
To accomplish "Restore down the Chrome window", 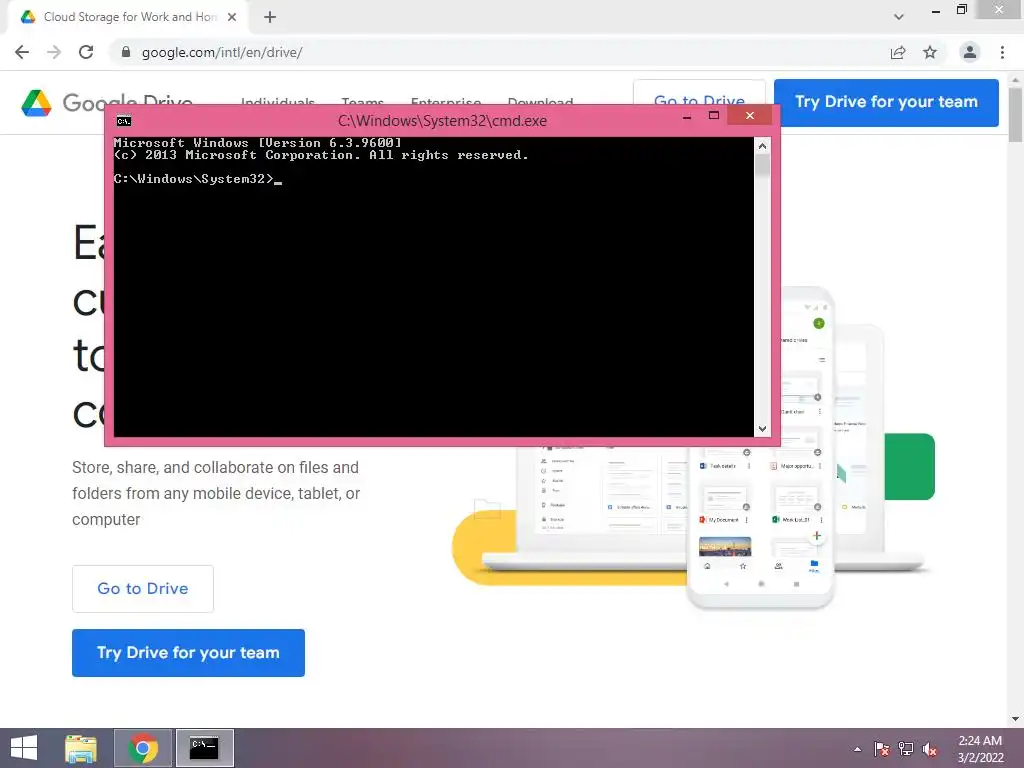I will [961, 10].
